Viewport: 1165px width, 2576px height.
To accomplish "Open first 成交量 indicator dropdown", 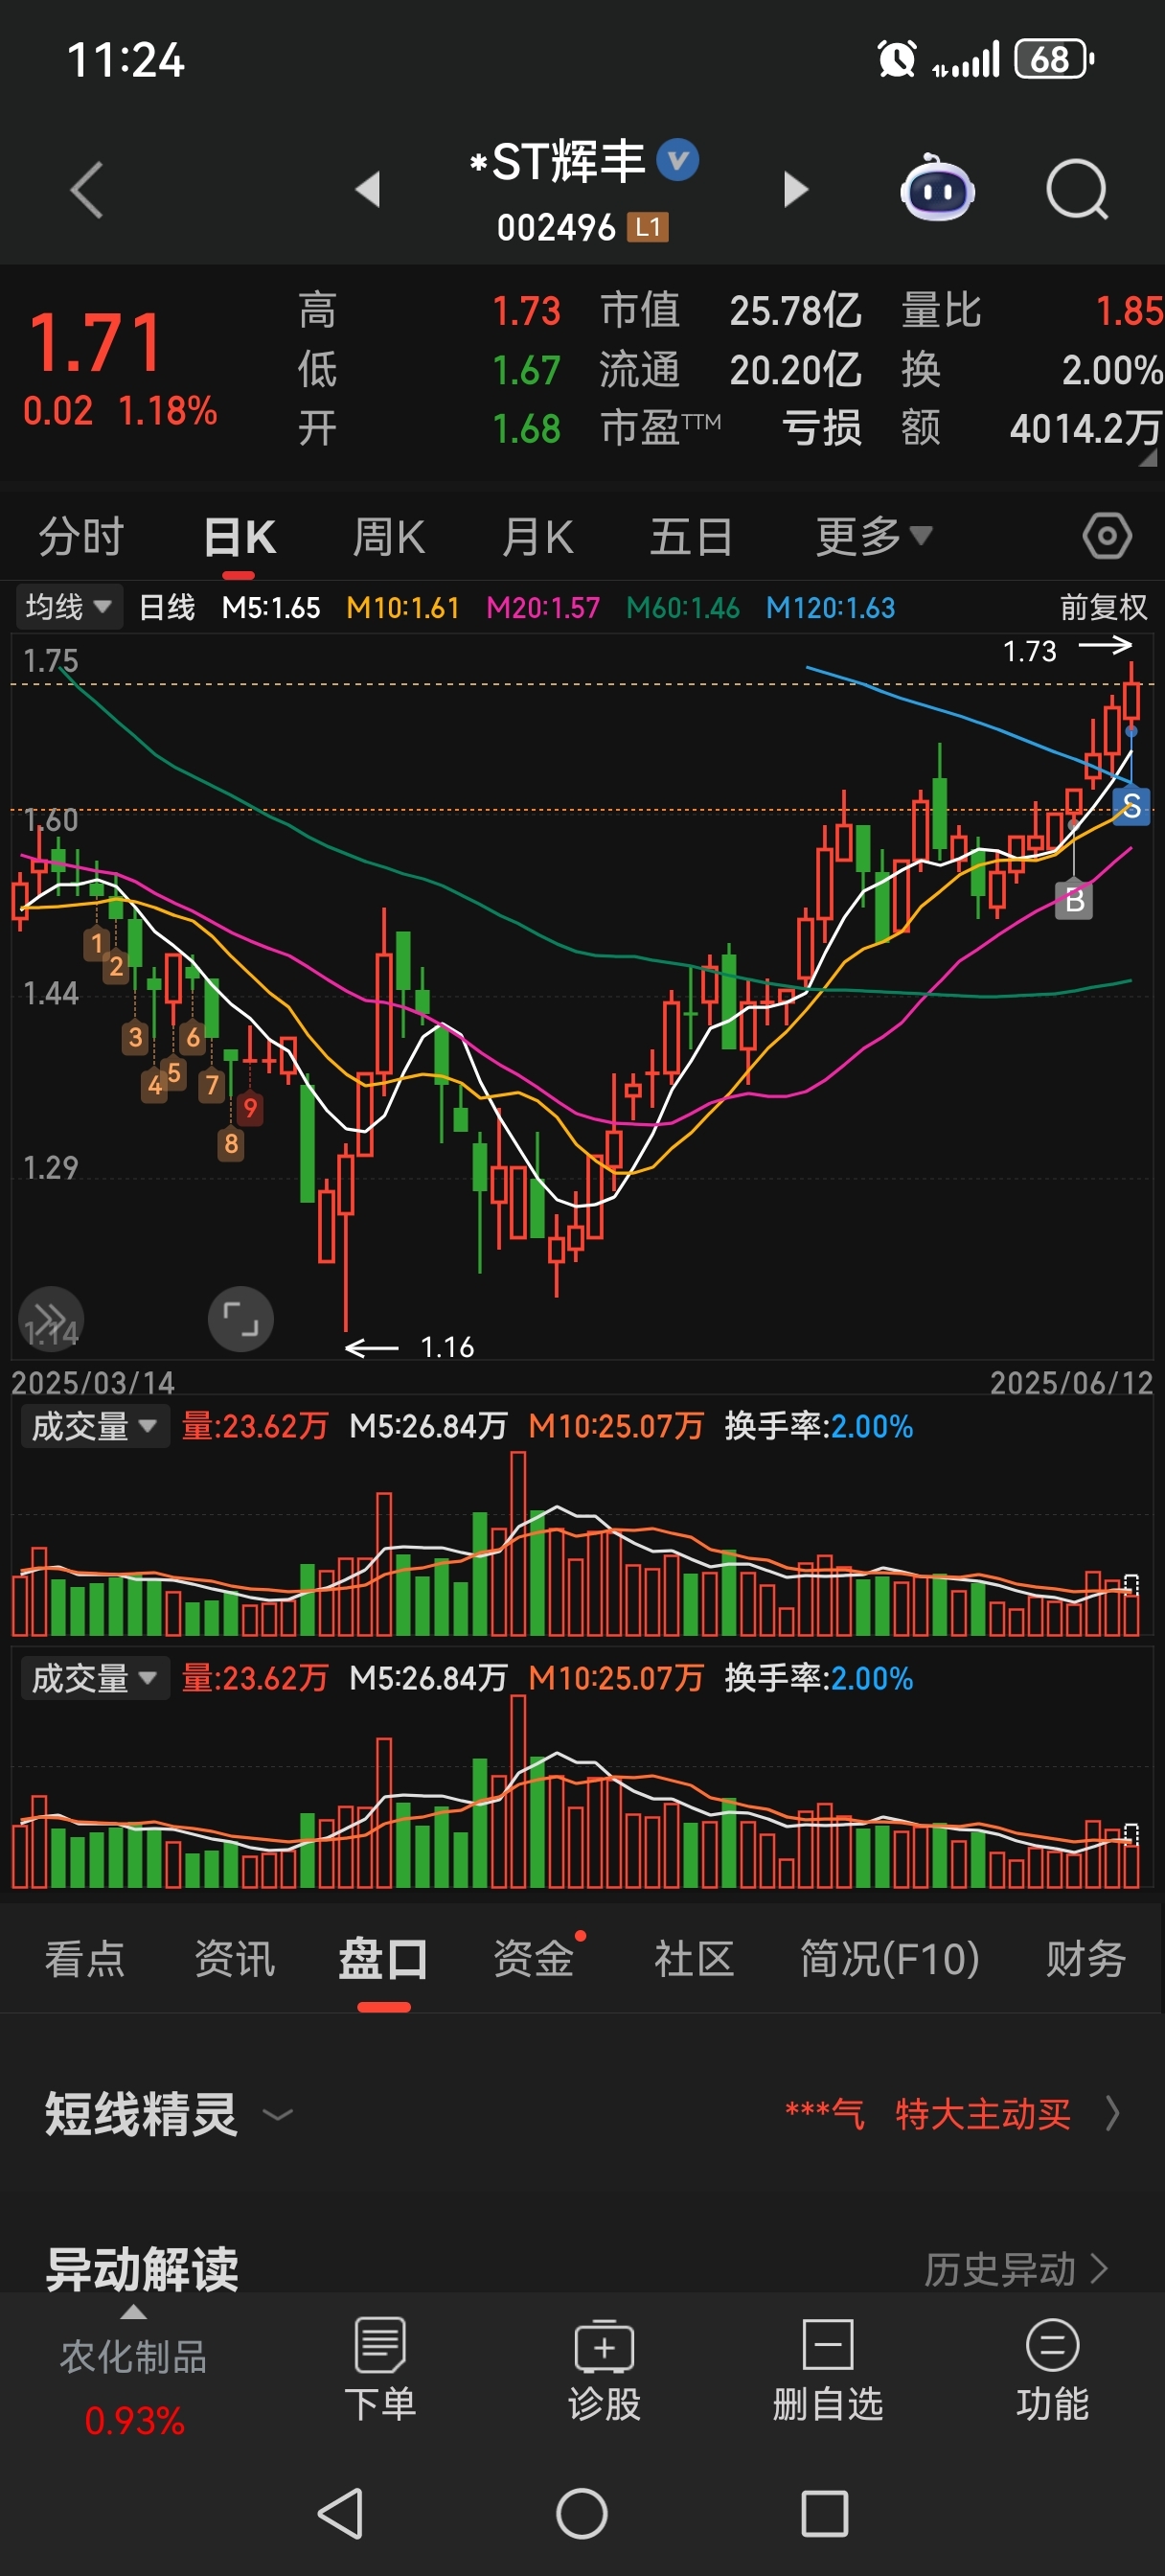I will pyautogui.click(x=94, y=1426).
